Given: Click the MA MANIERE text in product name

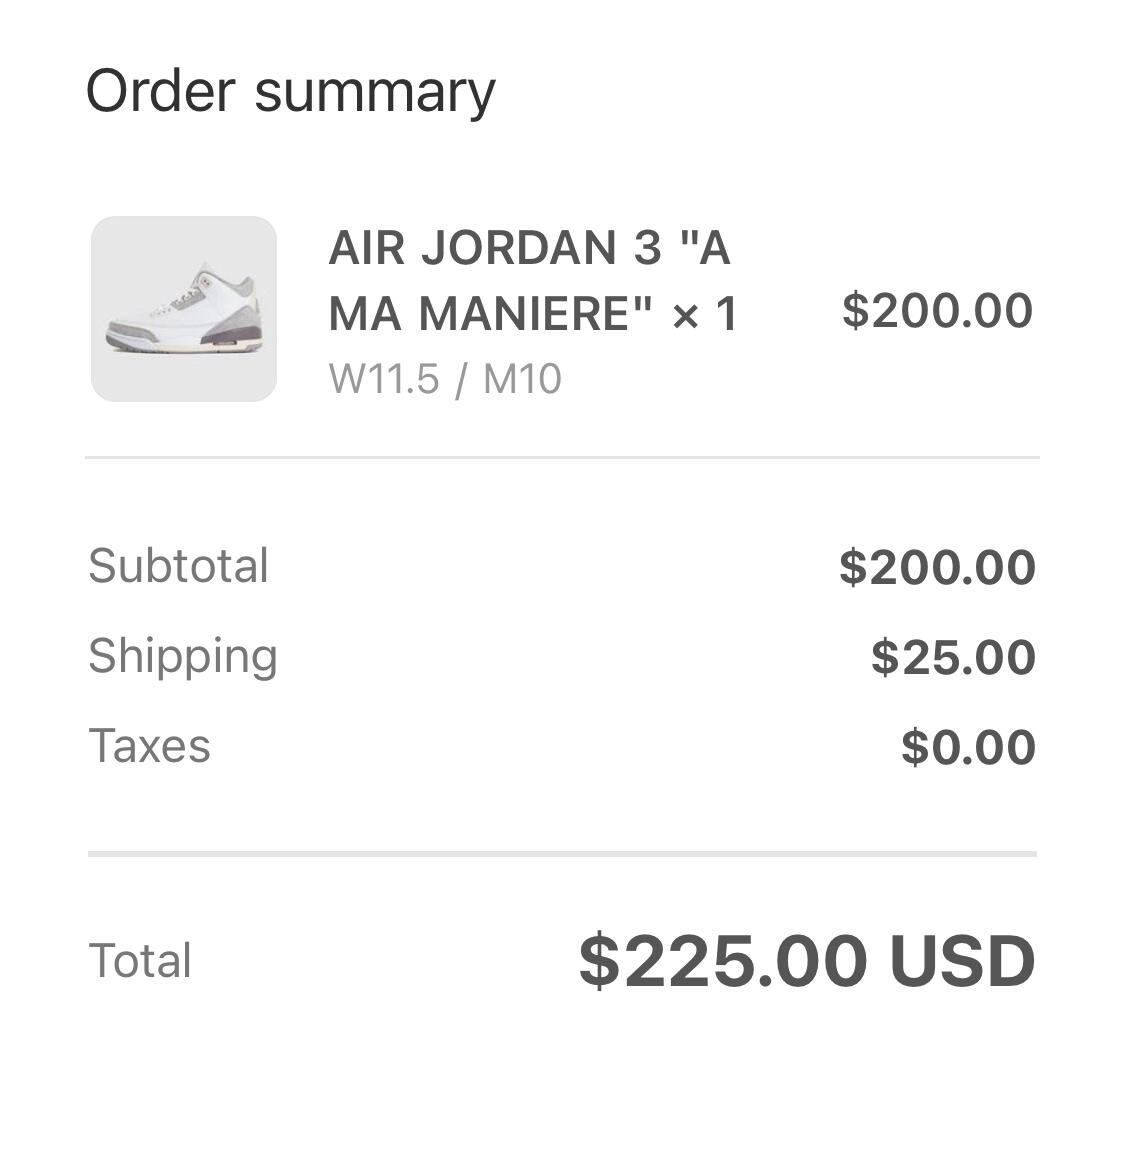Looking at the screenshot, I should tap(491, 314).
